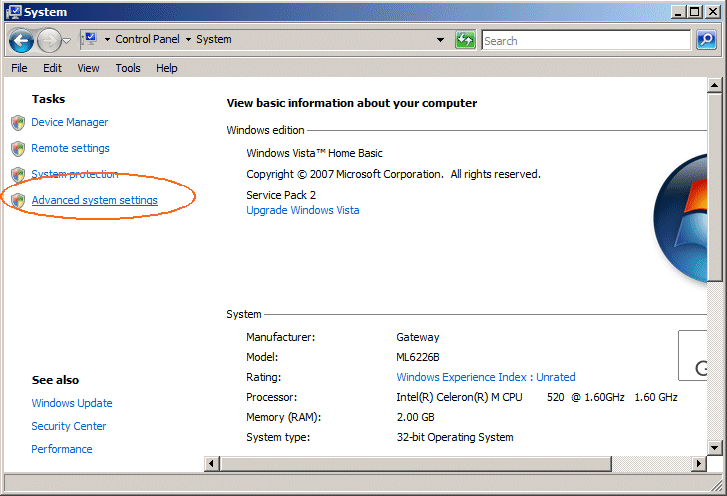Click the green Refresh button in address bar
This screenshot has width=727, height=496.
(465, 40)
